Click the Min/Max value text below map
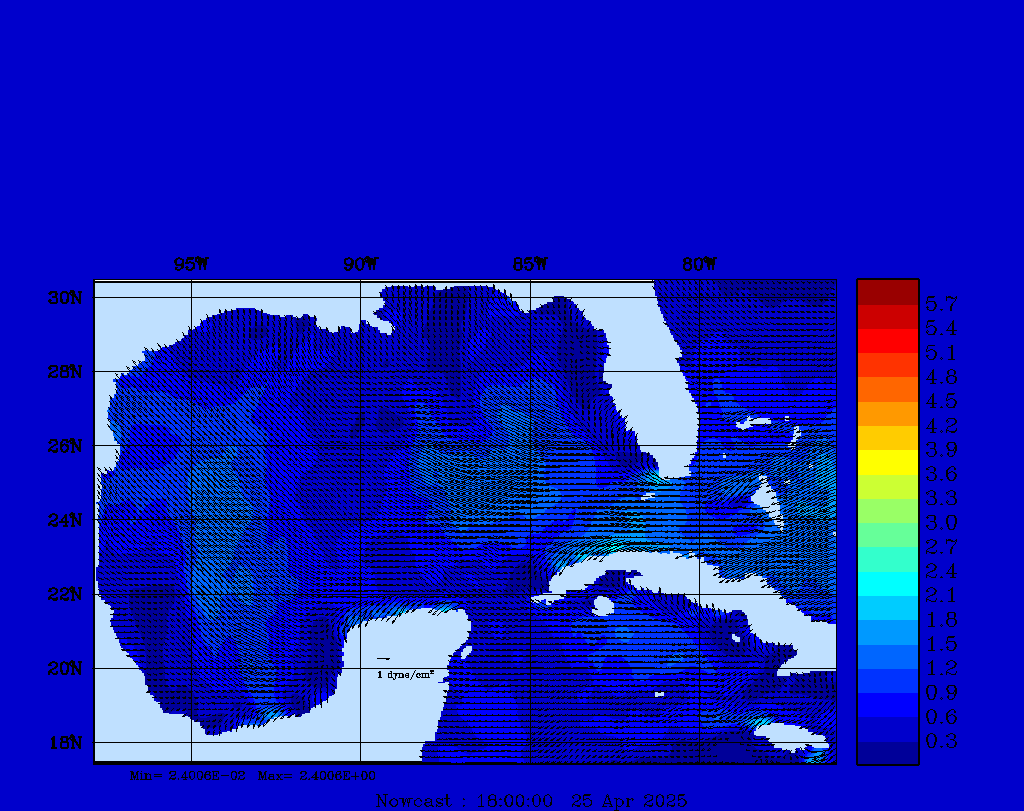Screen dimensions: 1024x811 click(253, 775)
